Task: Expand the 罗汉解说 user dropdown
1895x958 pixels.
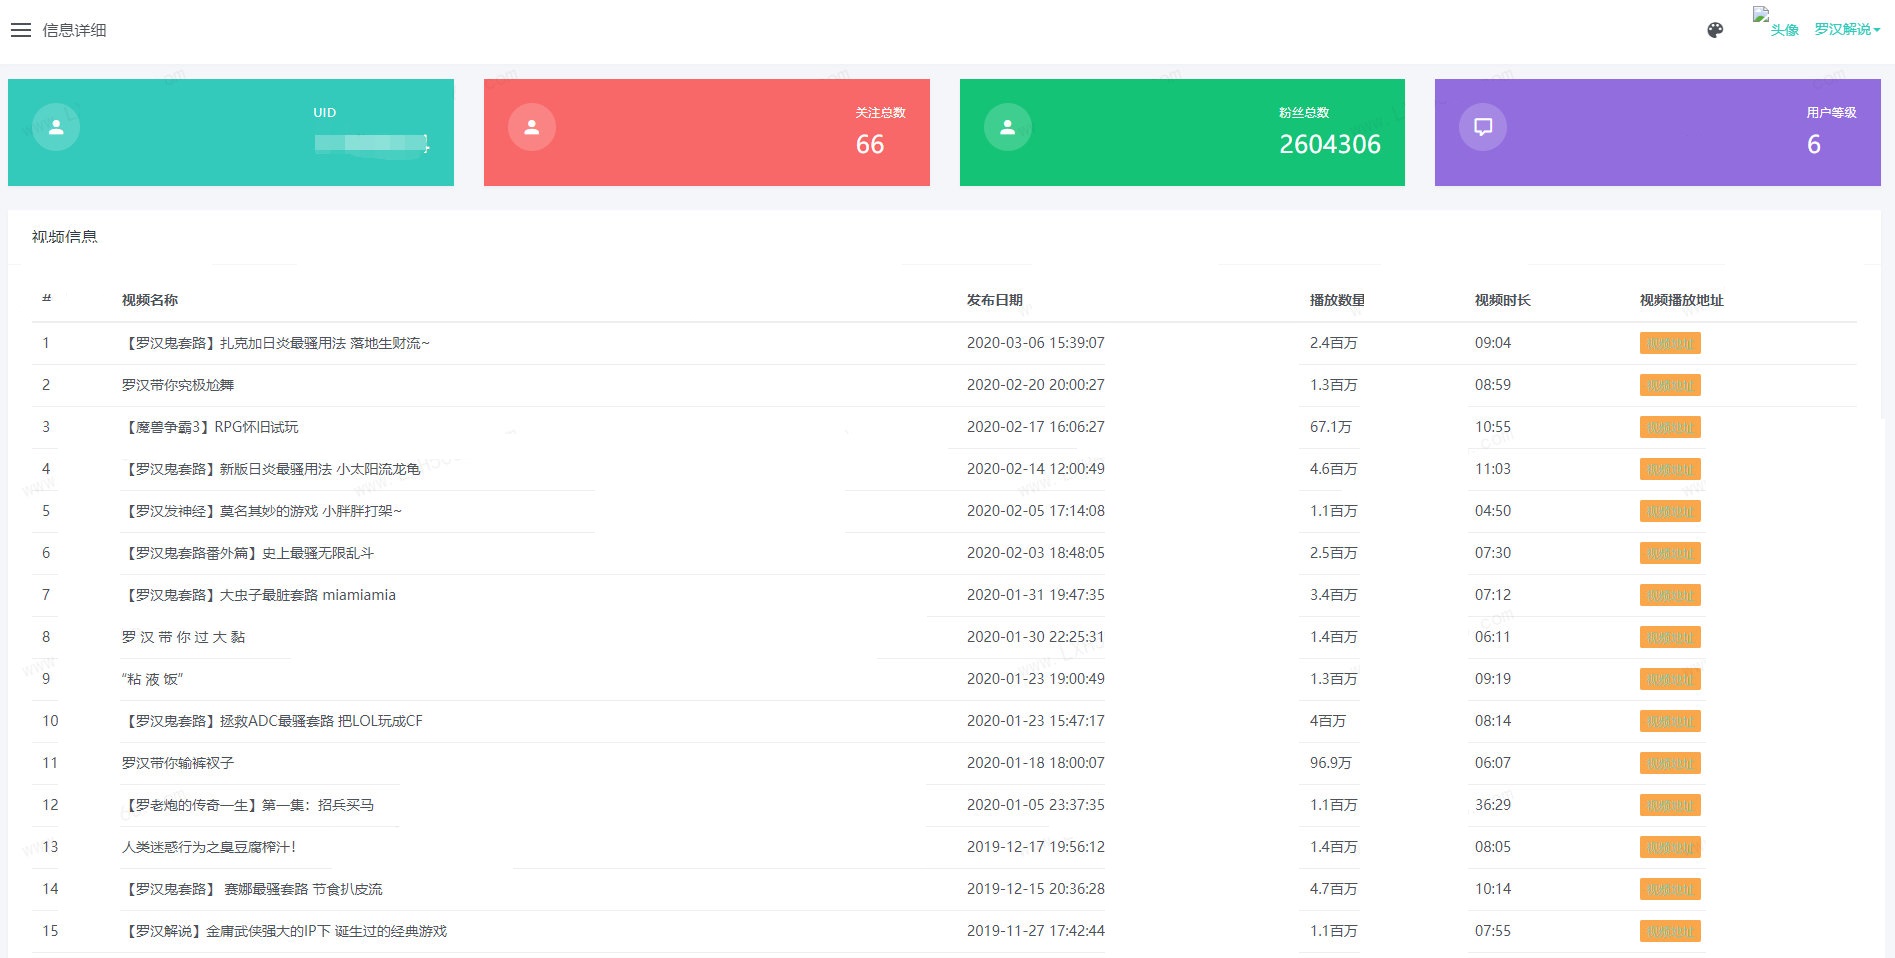Action: click(x=1847, y=29)
